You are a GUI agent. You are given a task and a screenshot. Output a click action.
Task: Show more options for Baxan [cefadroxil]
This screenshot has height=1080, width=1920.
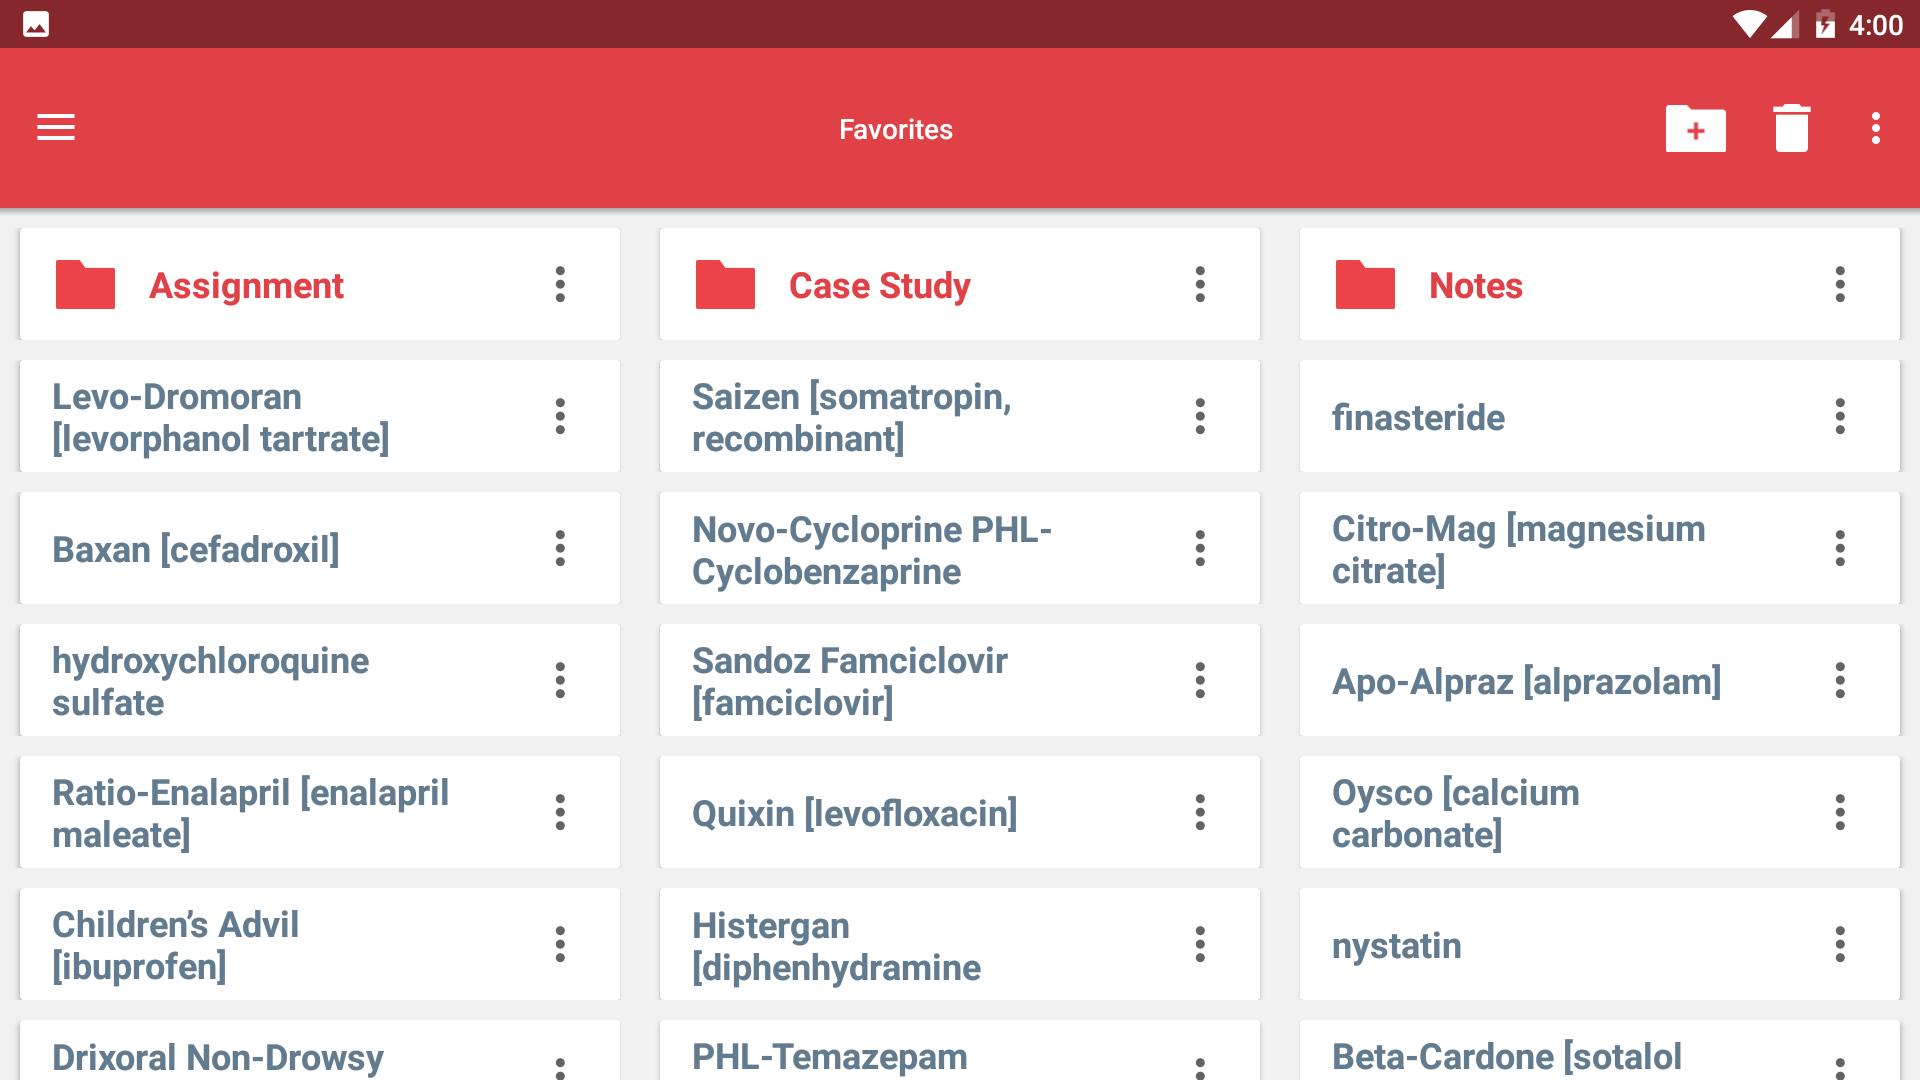point(560,548)
